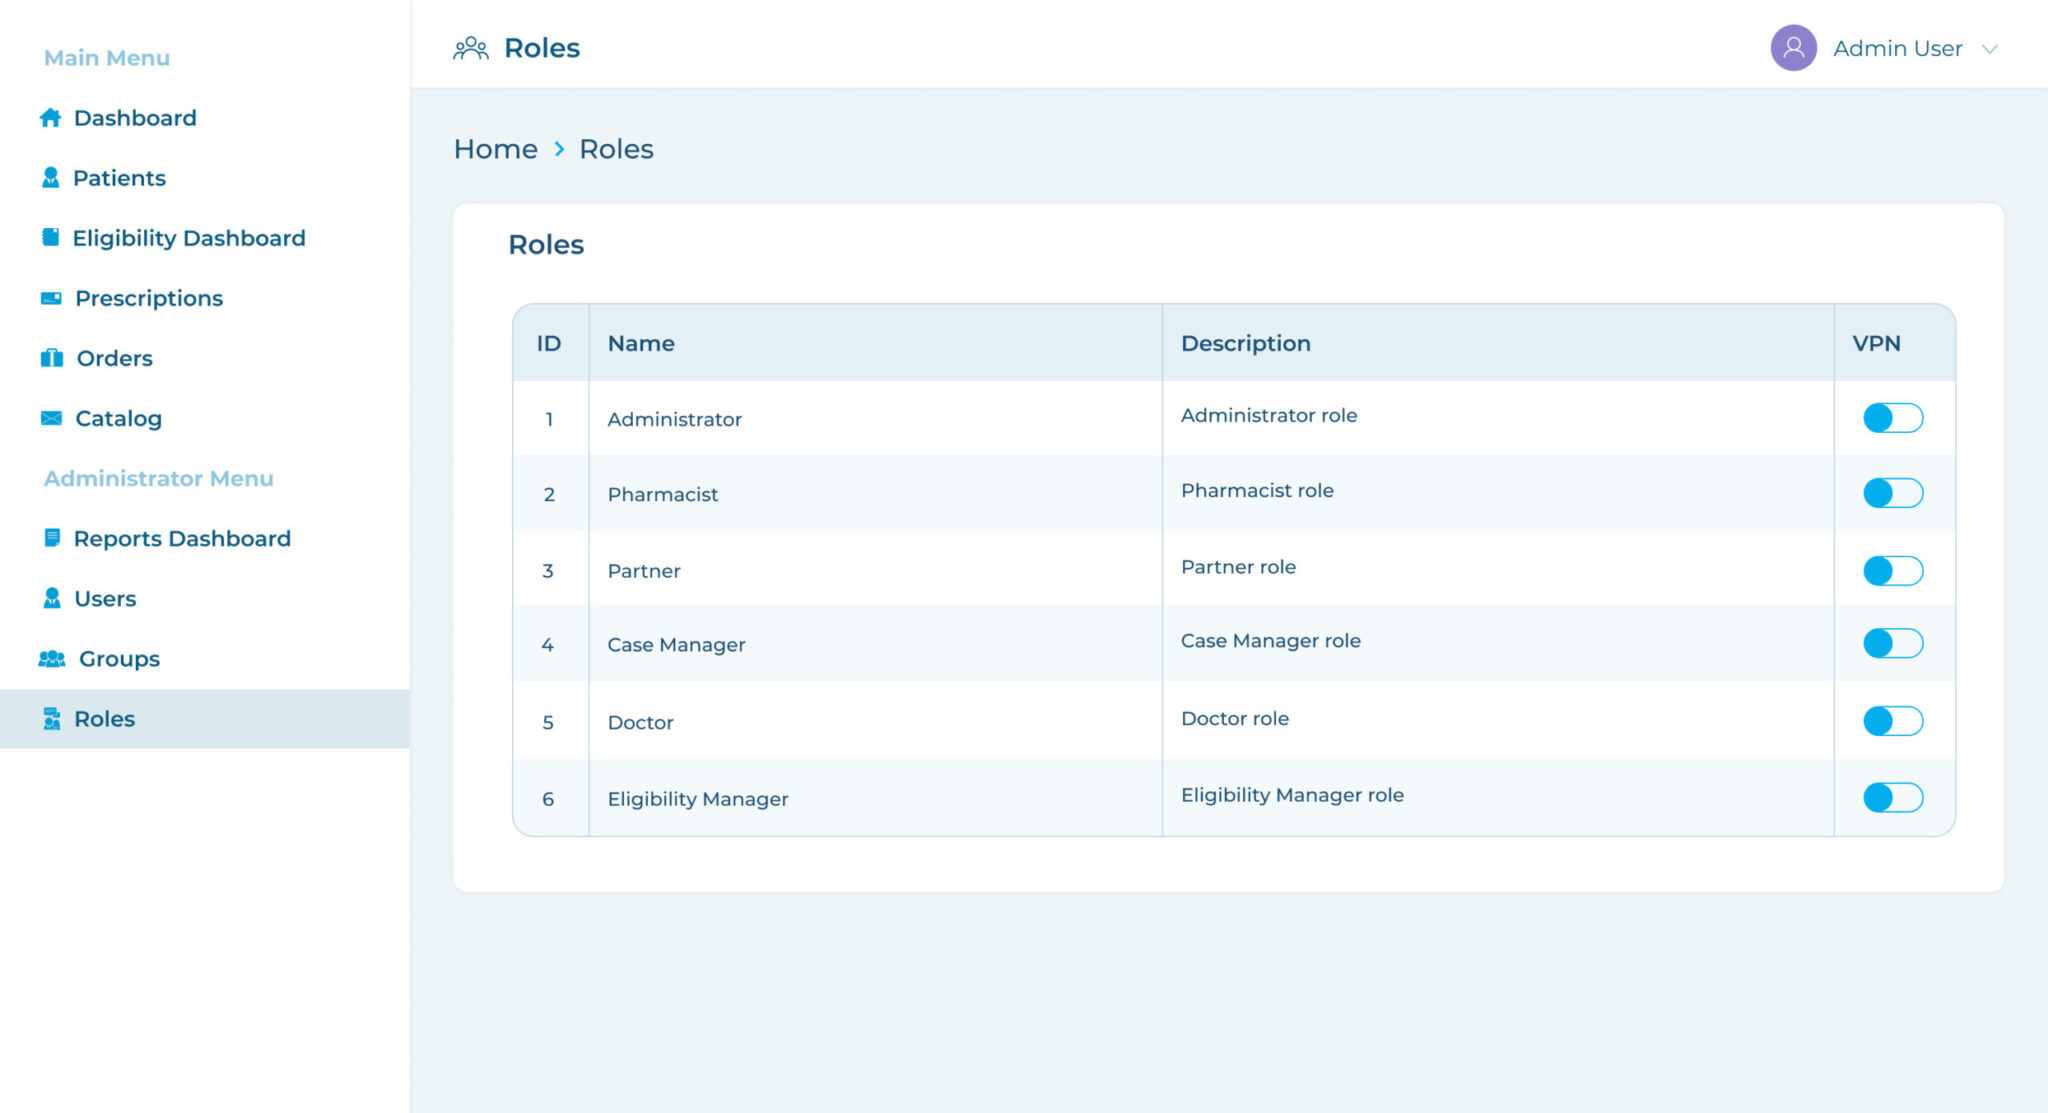Screen dimensions: 2048x1113
Task: Open Catalog menu item
Action: 118,418
